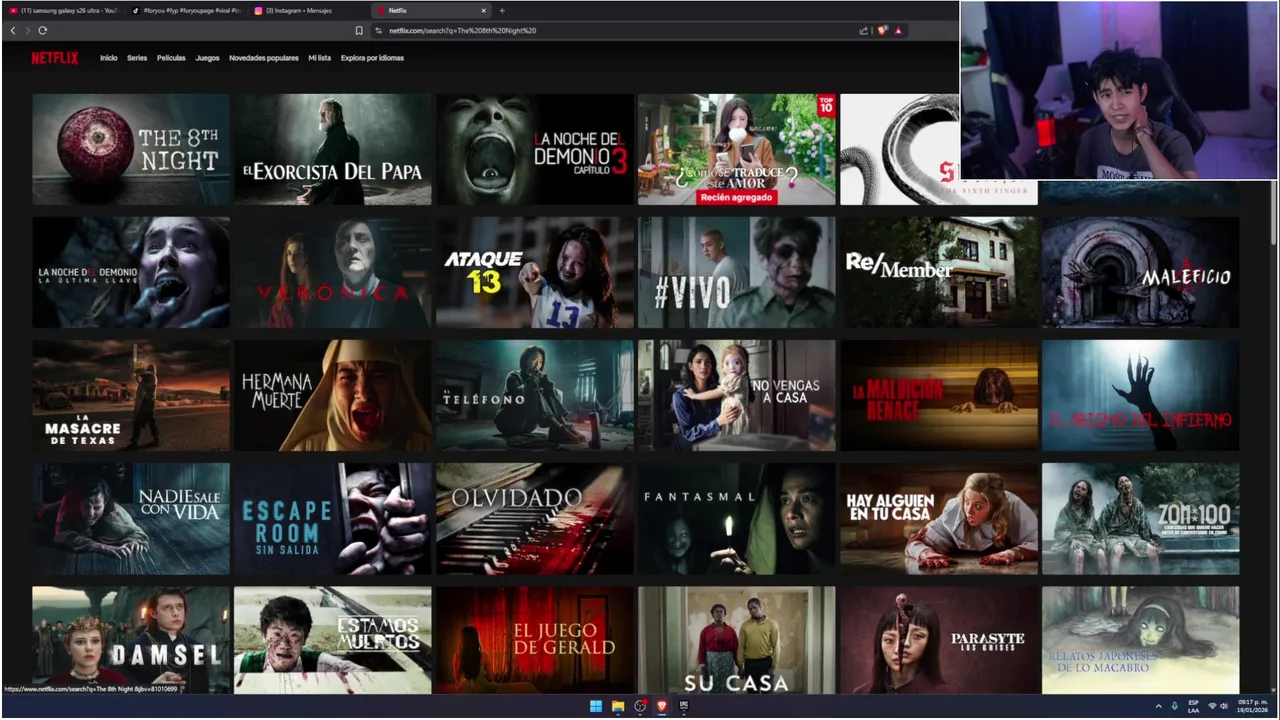Open Mi lista in Netflix navigation
Image resolution: width=1280 pixels, height=720 pixels.
(x=319, y=58)
